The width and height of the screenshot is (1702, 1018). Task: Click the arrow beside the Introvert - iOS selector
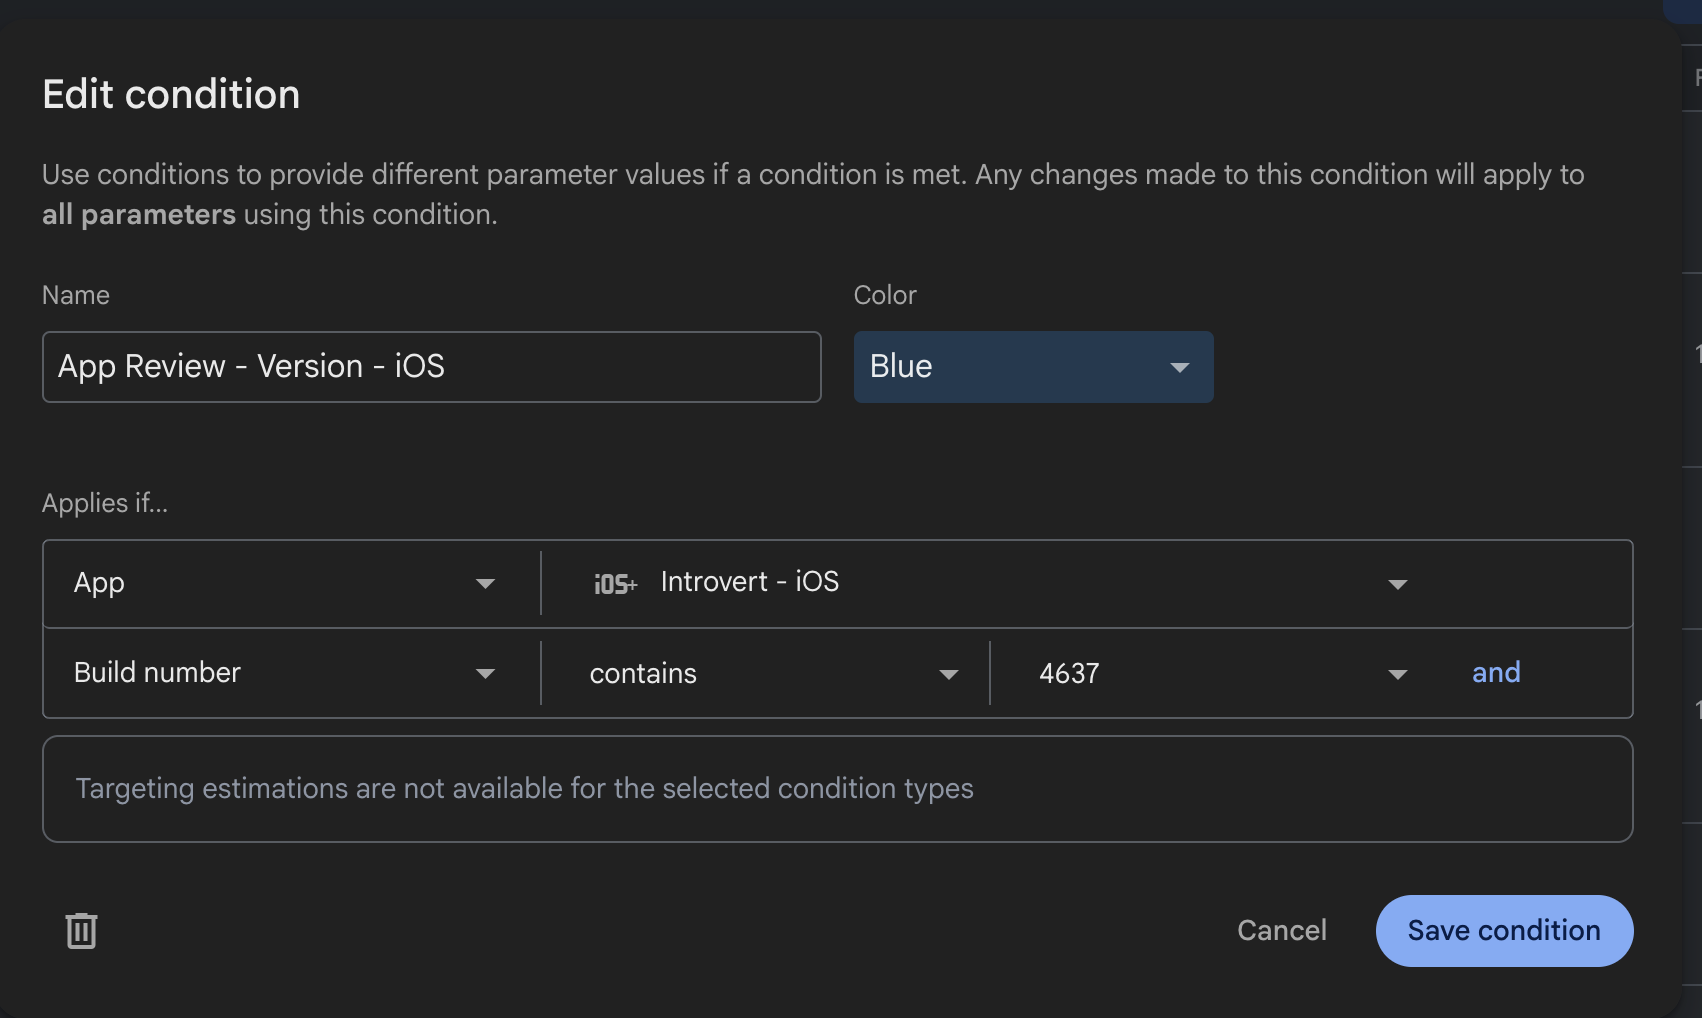[1398, 583]
